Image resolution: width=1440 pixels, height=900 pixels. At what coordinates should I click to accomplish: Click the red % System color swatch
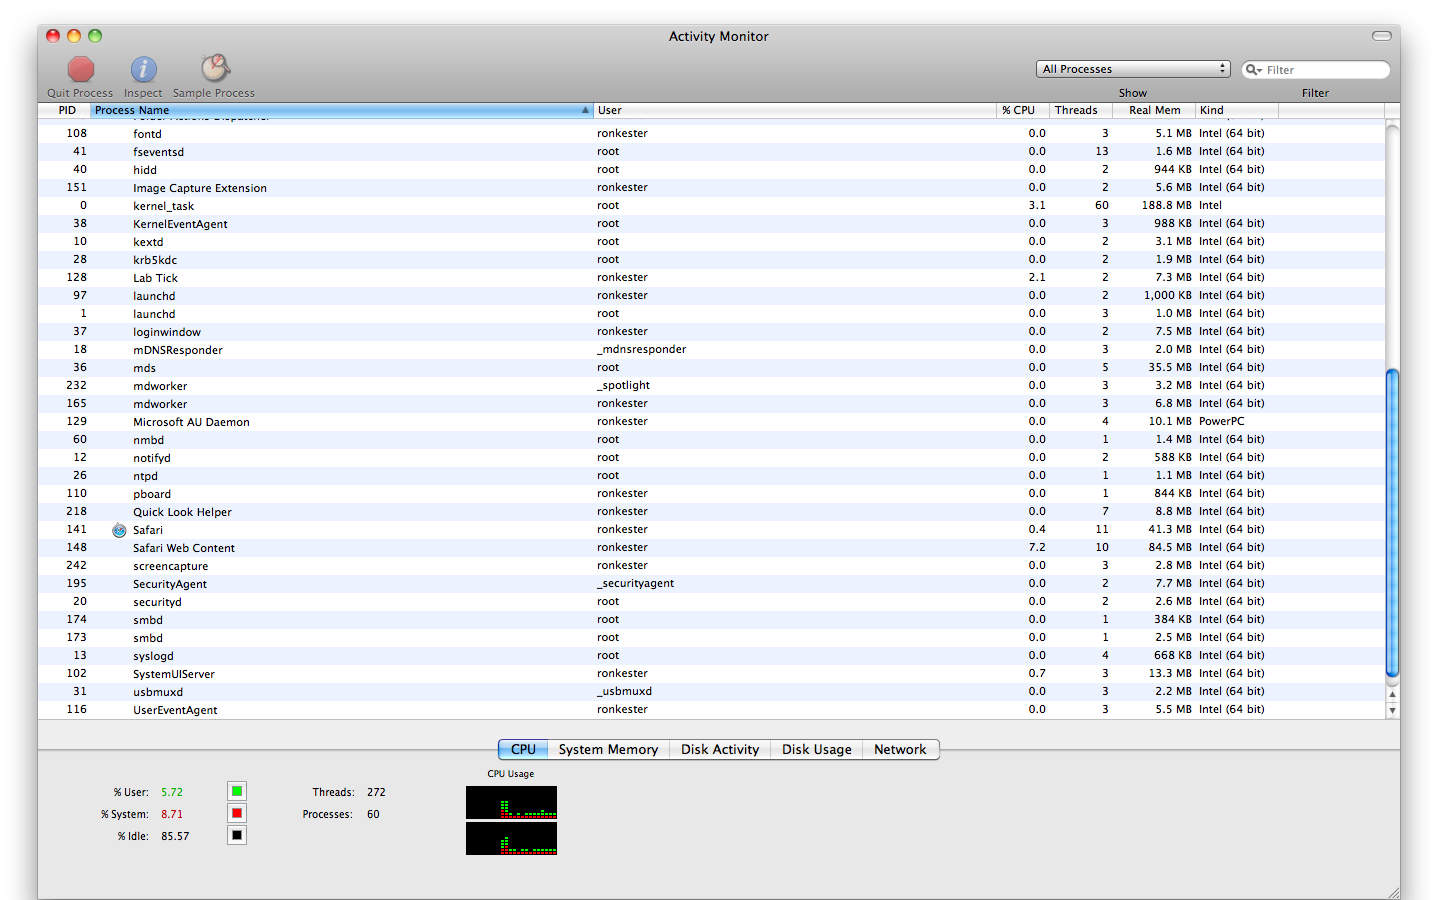(237, 813)
